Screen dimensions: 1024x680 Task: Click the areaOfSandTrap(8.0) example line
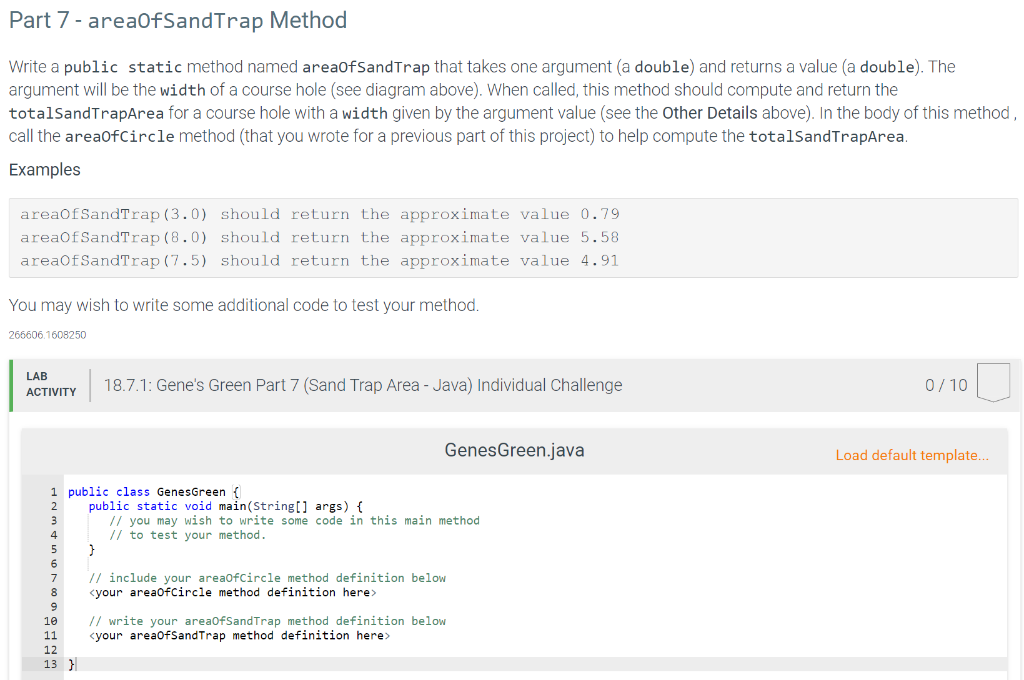tap(319, 238)
